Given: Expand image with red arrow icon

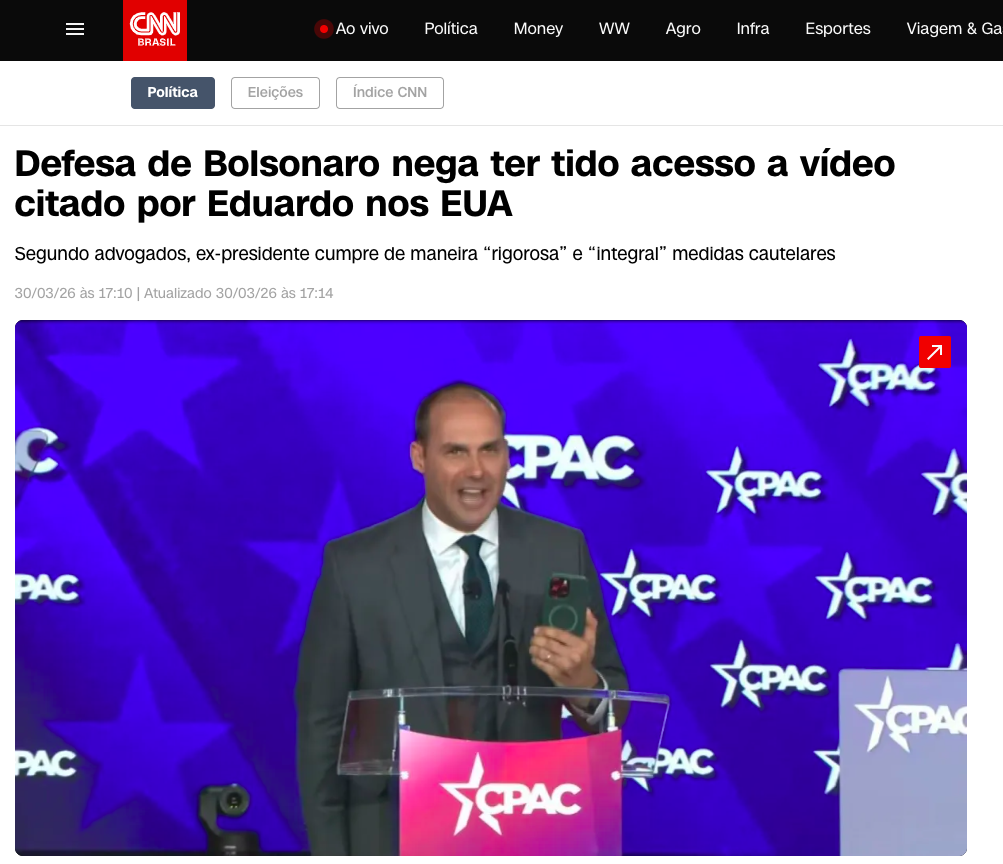Looking at the screenshot, I should (x=935, y=352).
